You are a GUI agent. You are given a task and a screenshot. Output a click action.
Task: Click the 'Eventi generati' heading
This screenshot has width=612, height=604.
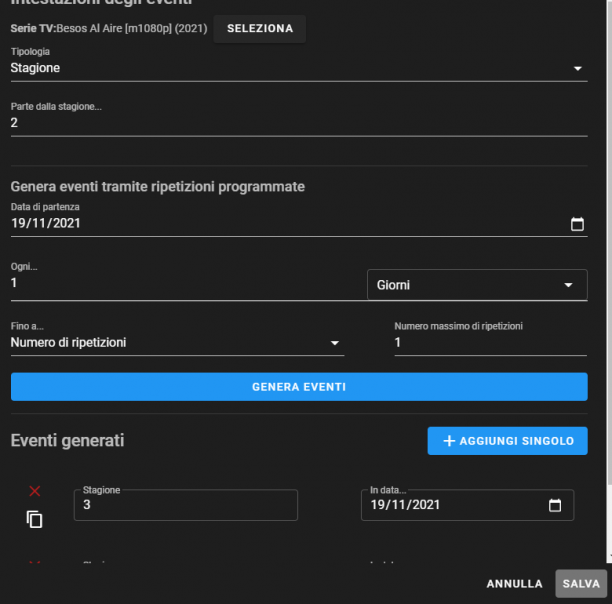pos(68,441)
